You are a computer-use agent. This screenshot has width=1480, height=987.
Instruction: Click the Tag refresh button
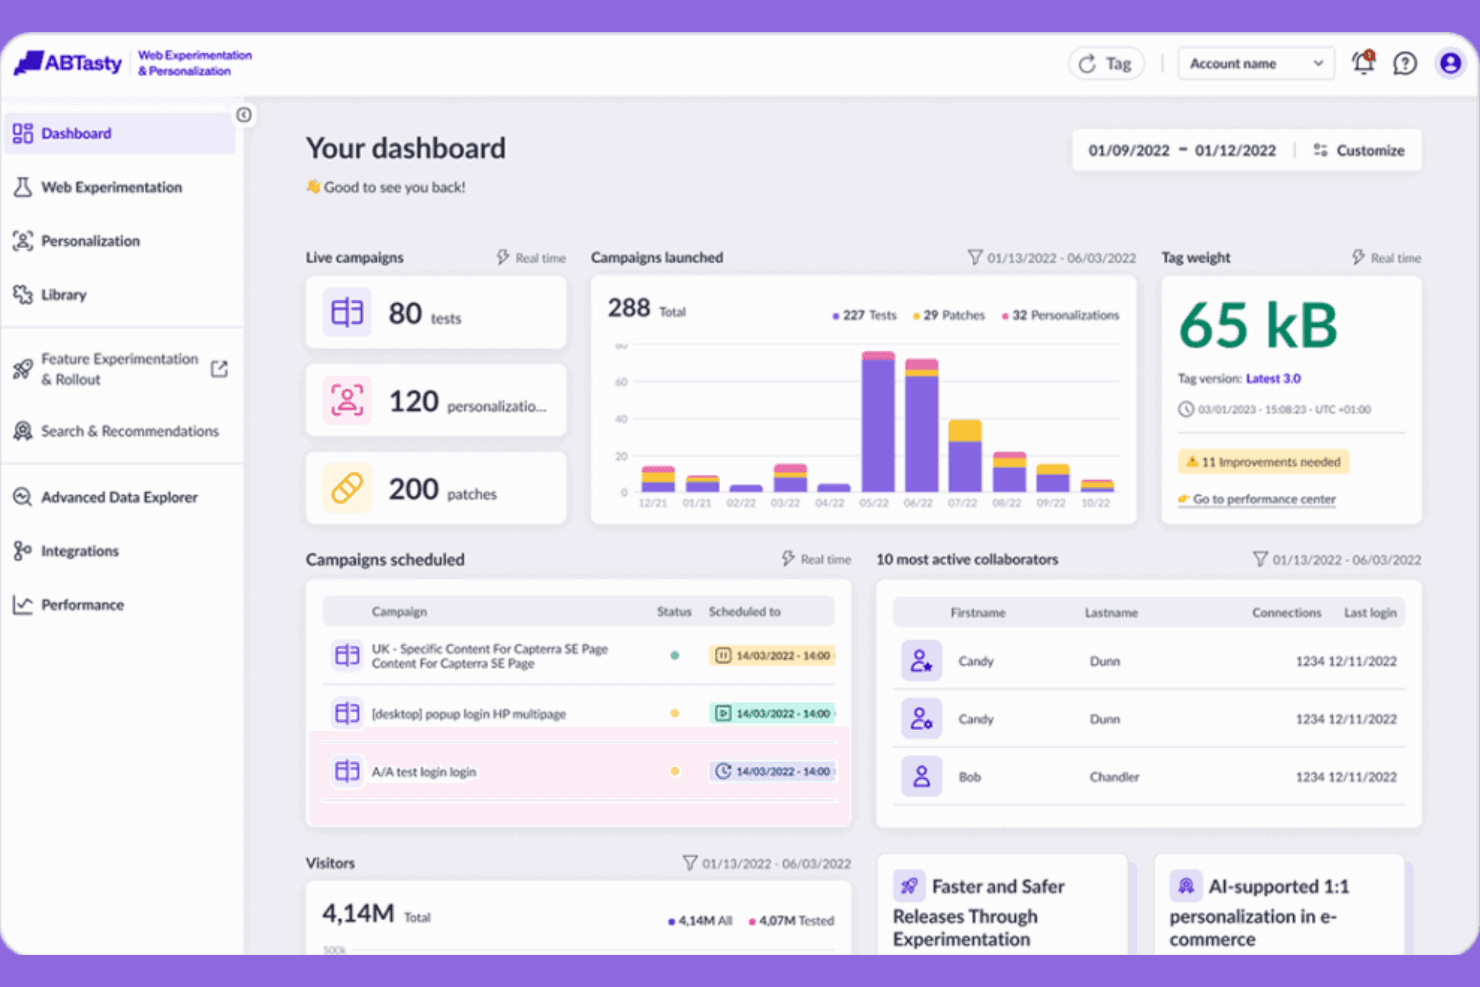[x=1106, y=64]
